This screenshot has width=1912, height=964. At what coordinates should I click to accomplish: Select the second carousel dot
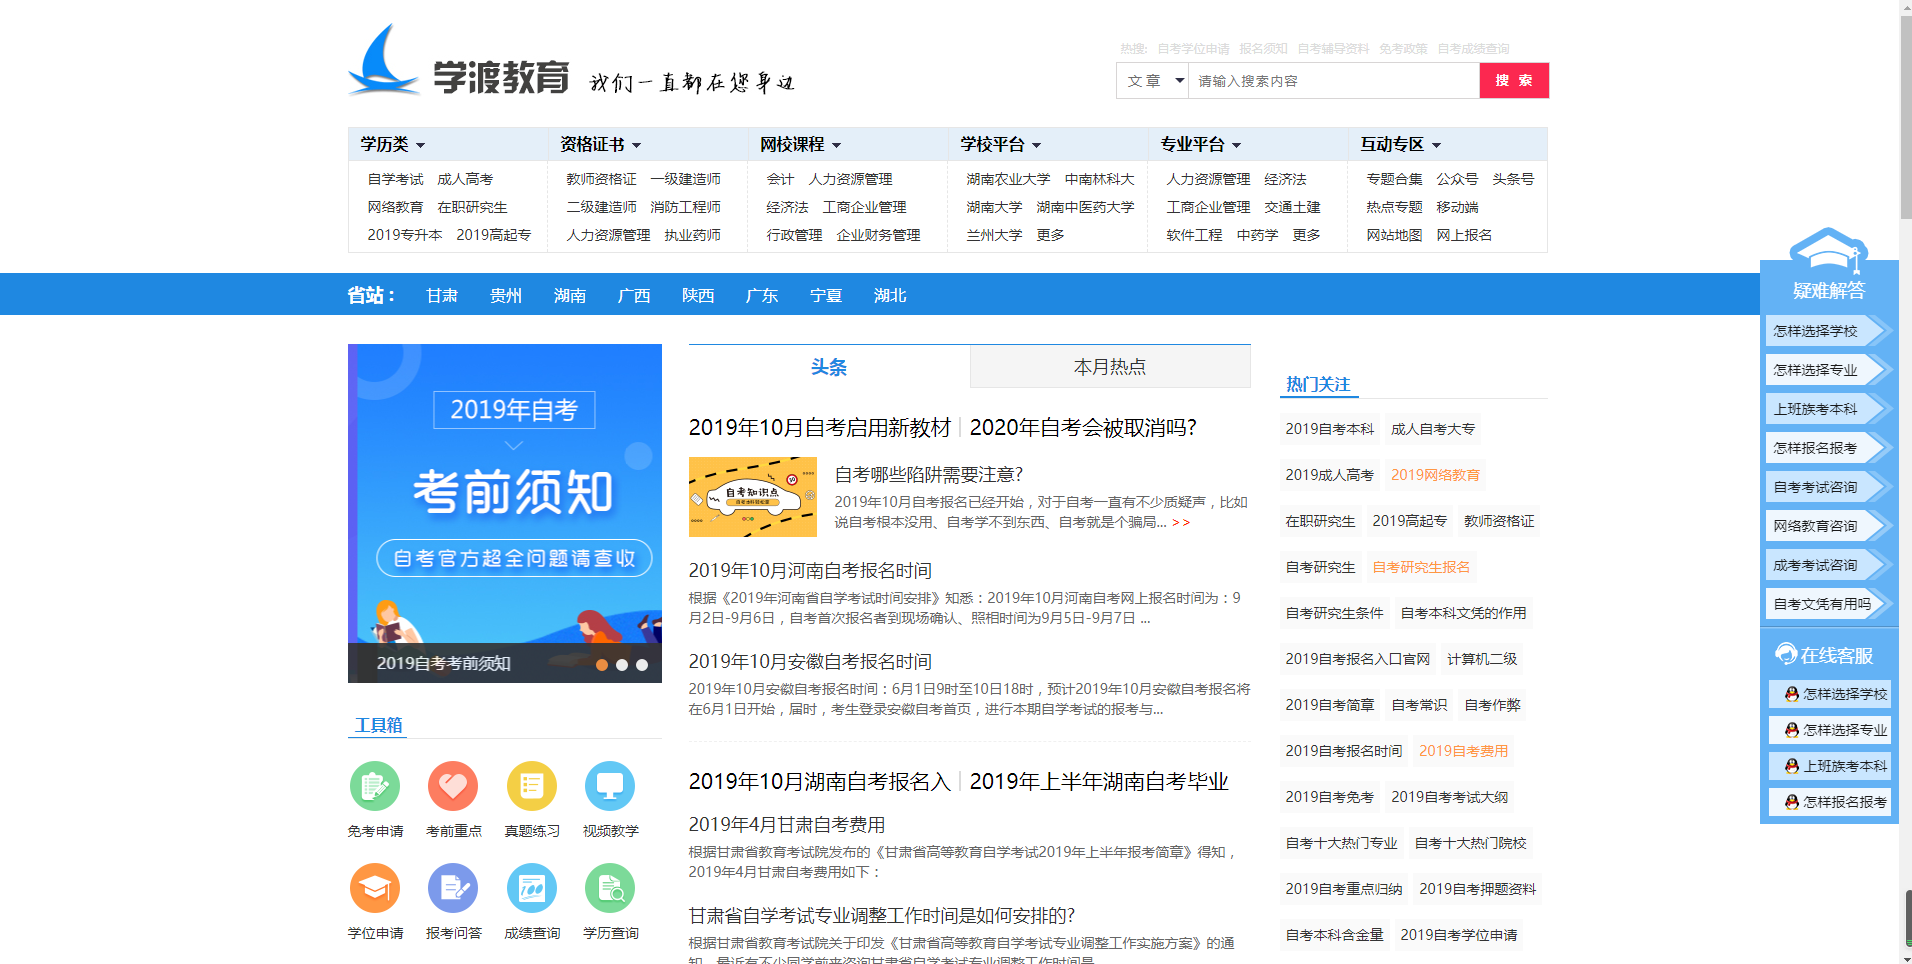click(622, 665)
